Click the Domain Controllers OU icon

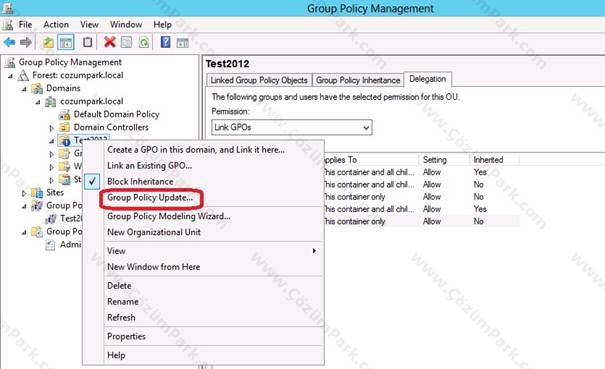point(64,127)
